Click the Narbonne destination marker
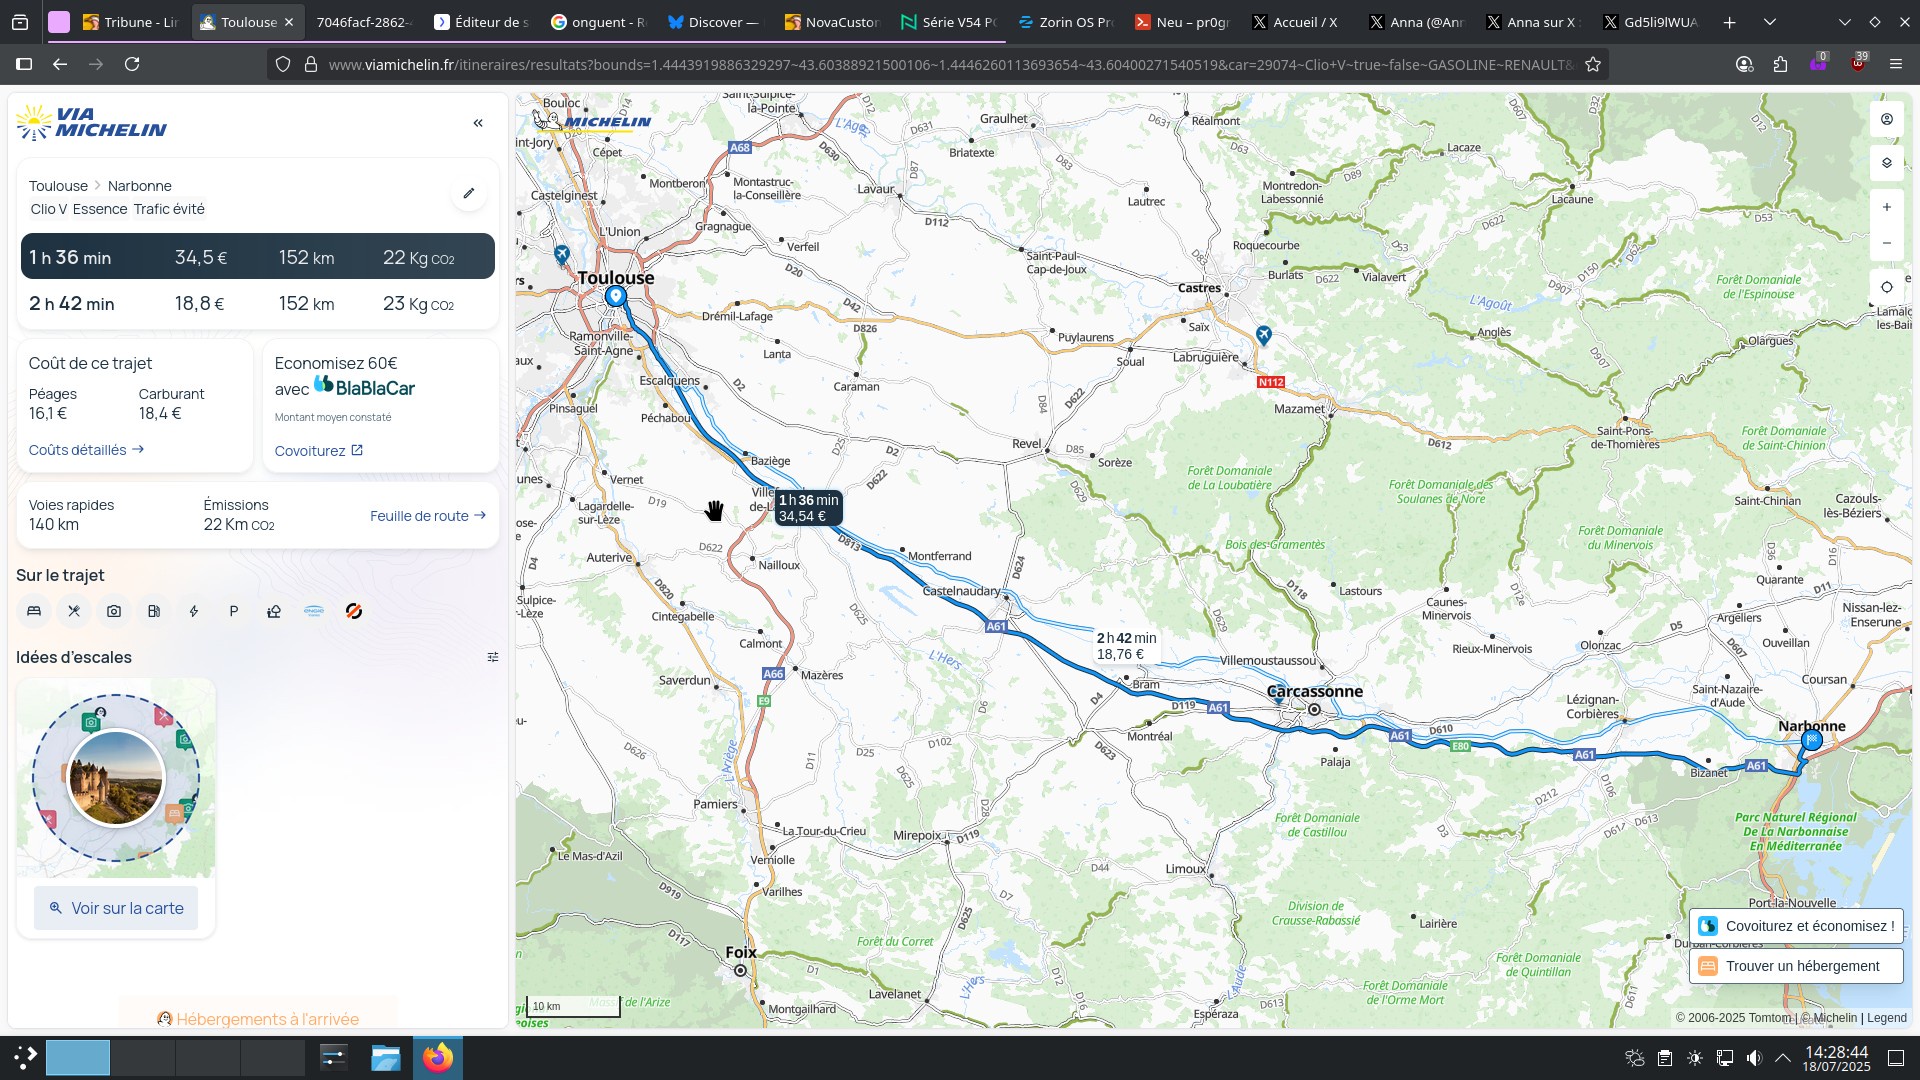 [x=1812, y=741]
